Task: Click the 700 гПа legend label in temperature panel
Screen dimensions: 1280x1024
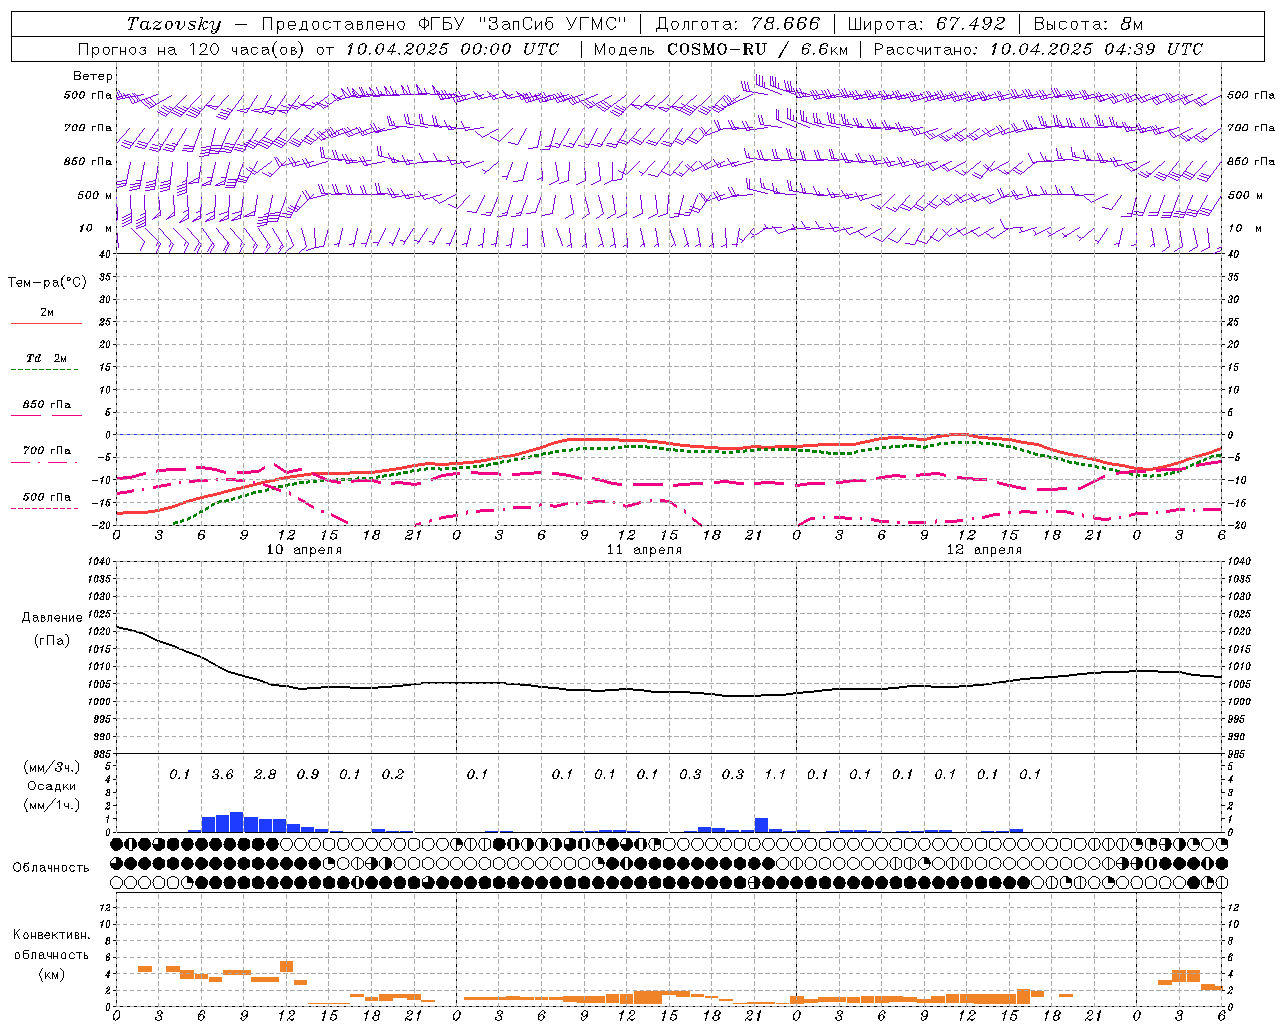Action: 47,451
